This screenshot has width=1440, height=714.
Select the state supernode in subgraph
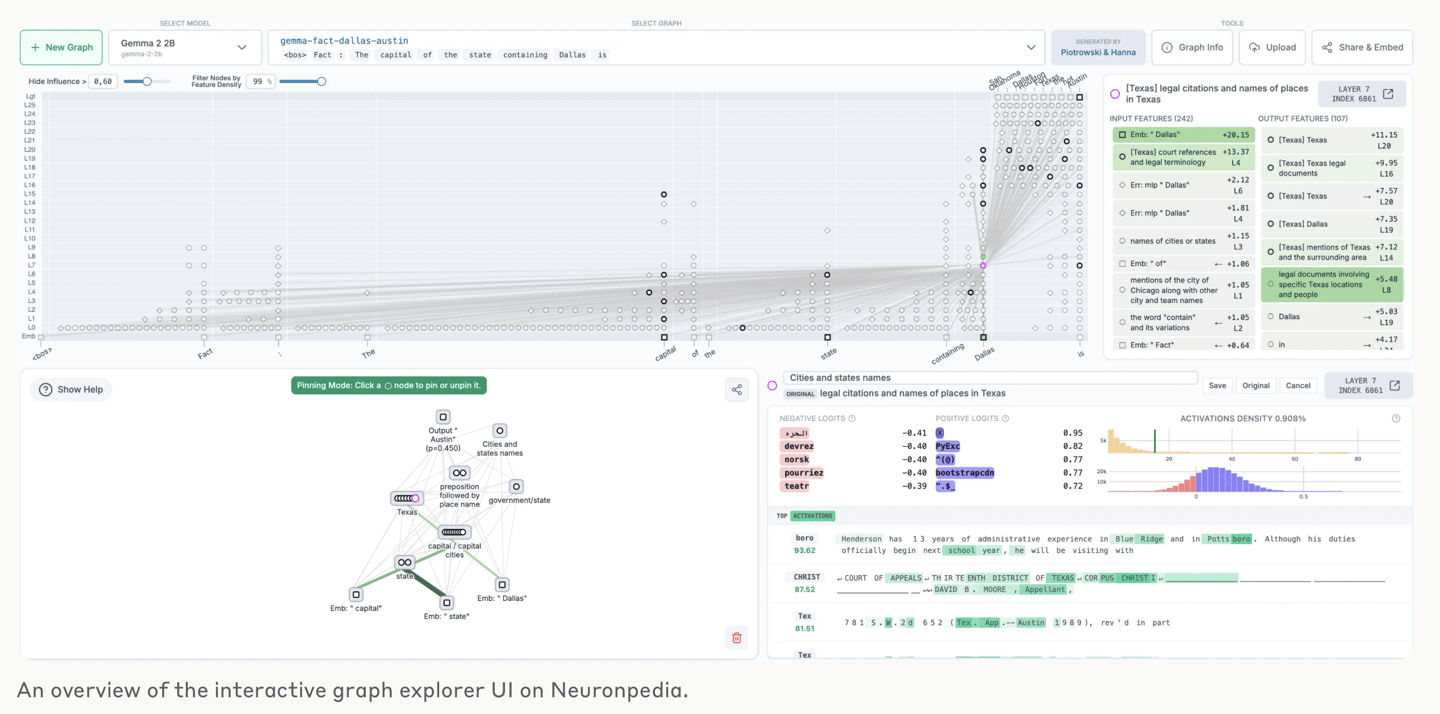(x=404, y=562)
